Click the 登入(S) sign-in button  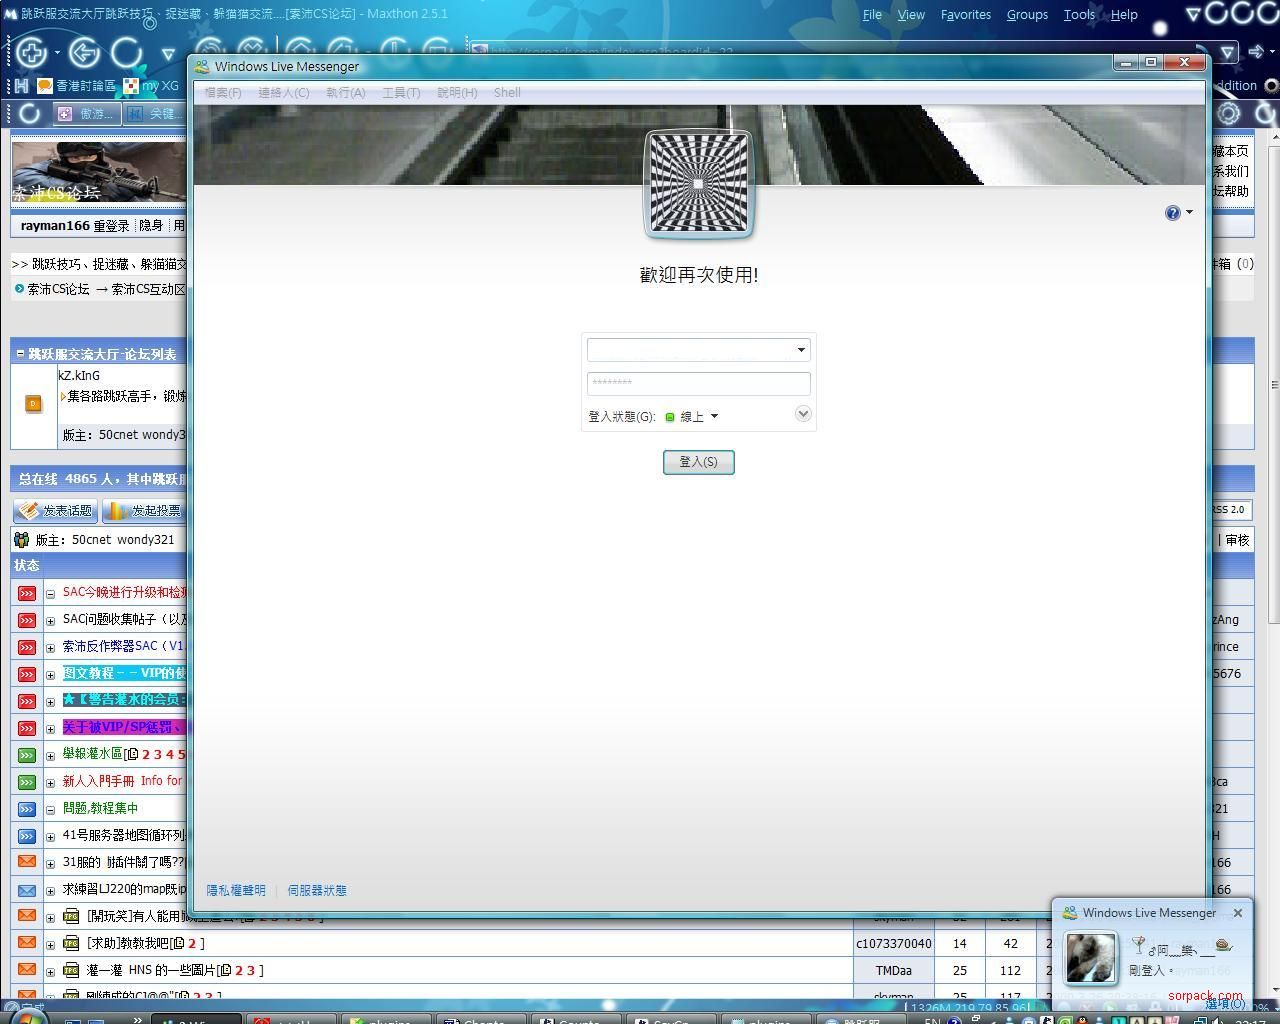pyautogui.click(x=698, y=462)
